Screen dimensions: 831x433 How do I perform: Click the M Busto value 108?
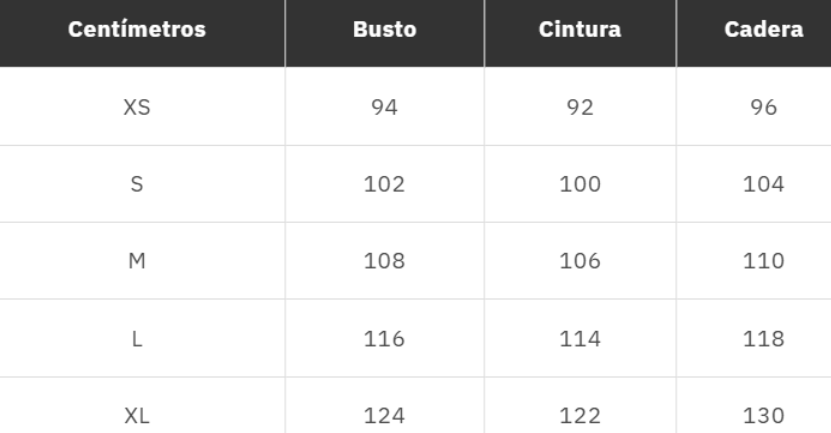tap(385, 262)
